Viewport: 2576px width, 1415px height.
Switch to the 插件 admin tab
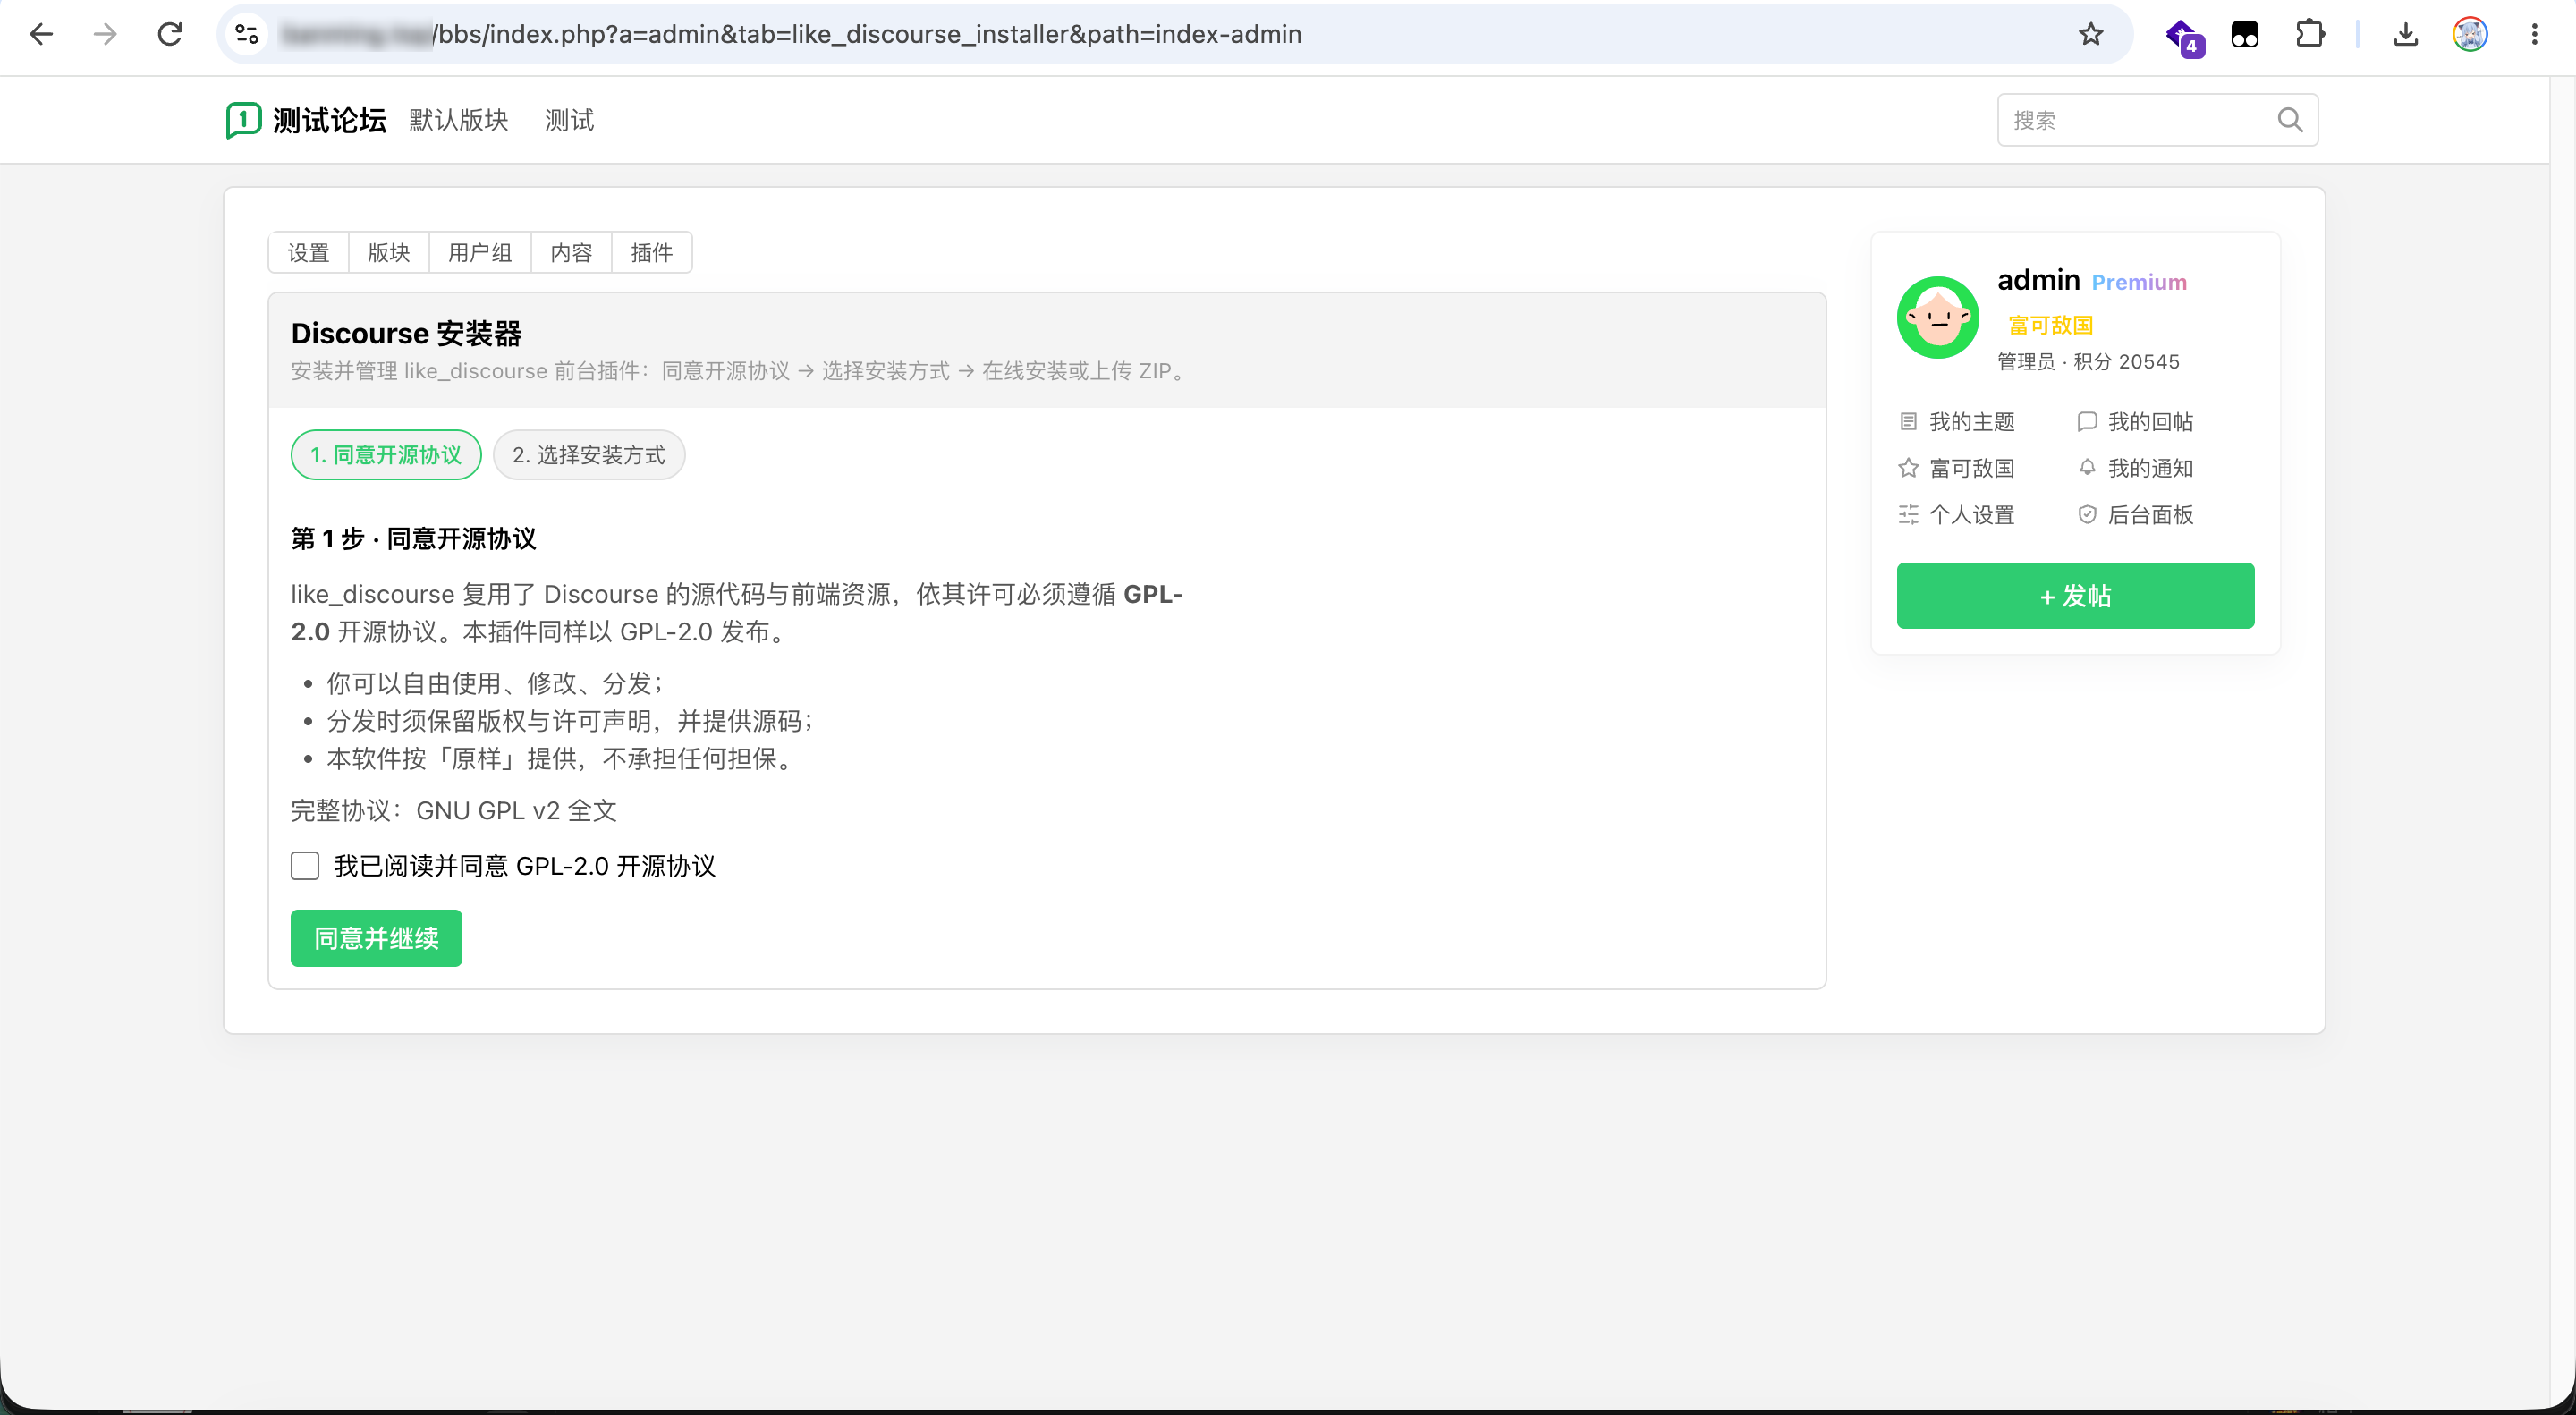(x=652, y=253)
